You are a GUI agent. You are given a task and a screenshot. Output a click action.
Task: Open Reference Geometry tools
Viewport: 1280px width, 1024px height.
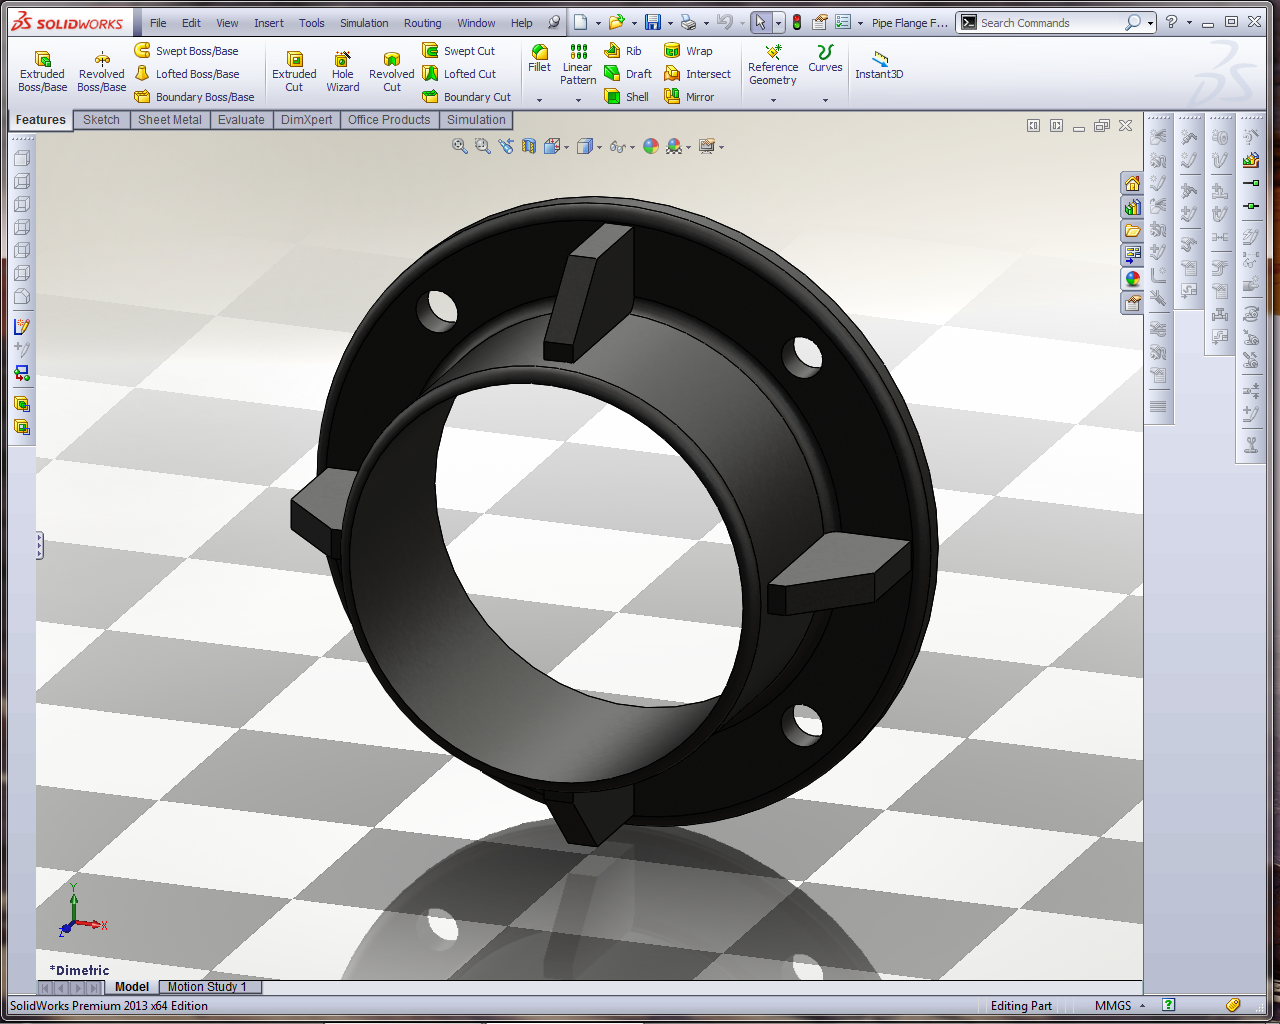coord(773,66)
